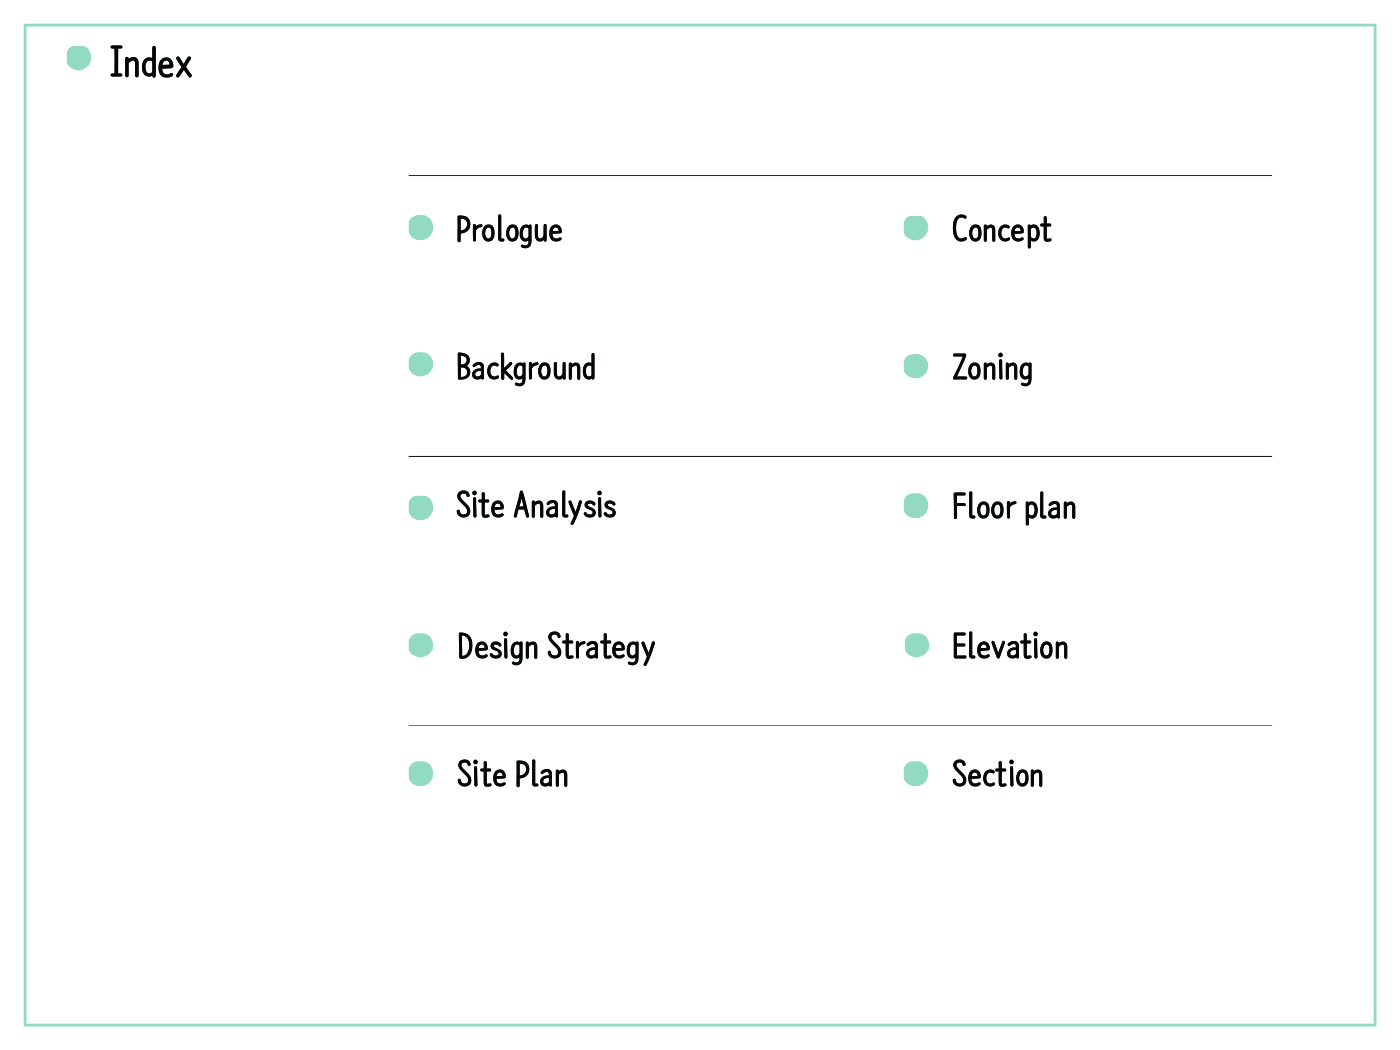This screenshot has width=1400, height=1050.
Task: Click the green bullet next to Zoning
Action: click(916, 366)
